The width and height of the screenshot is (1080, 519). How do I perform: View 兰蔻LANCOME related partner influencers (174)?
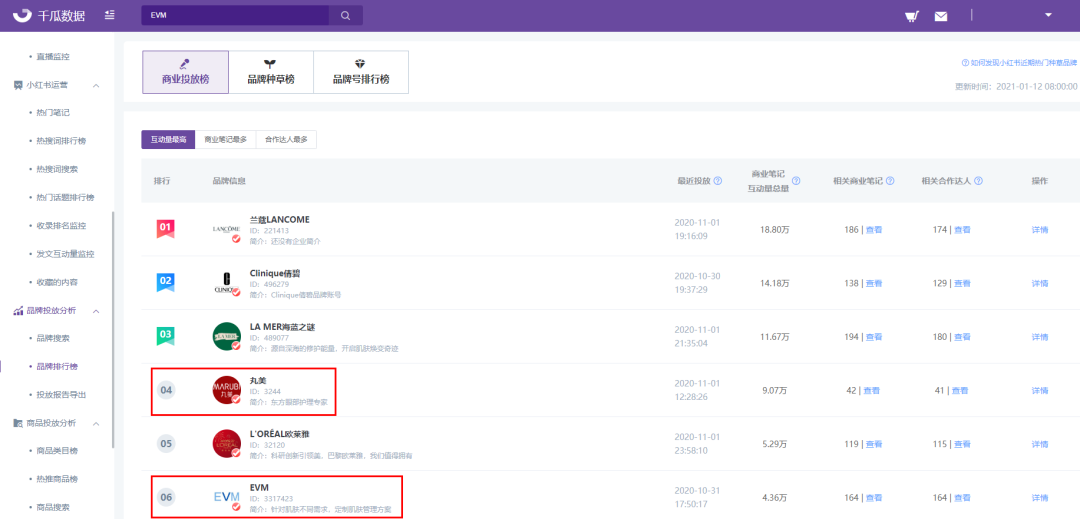962,230
